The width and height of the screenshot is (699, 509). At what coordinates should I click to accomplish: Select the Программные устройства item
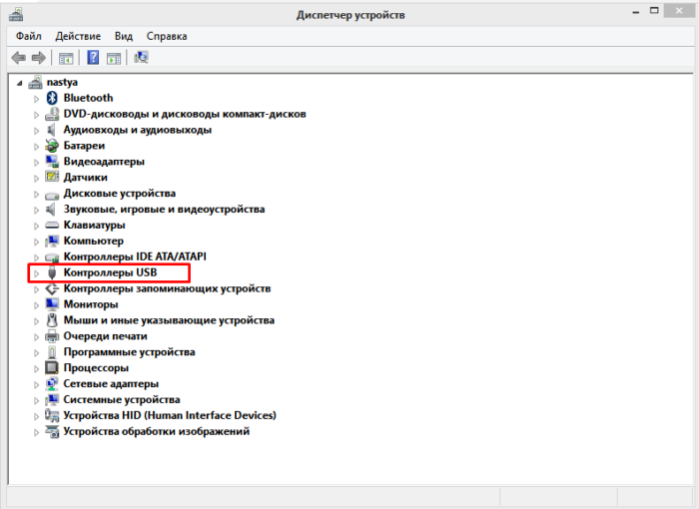pyautogui.click(x=129, y=352)
